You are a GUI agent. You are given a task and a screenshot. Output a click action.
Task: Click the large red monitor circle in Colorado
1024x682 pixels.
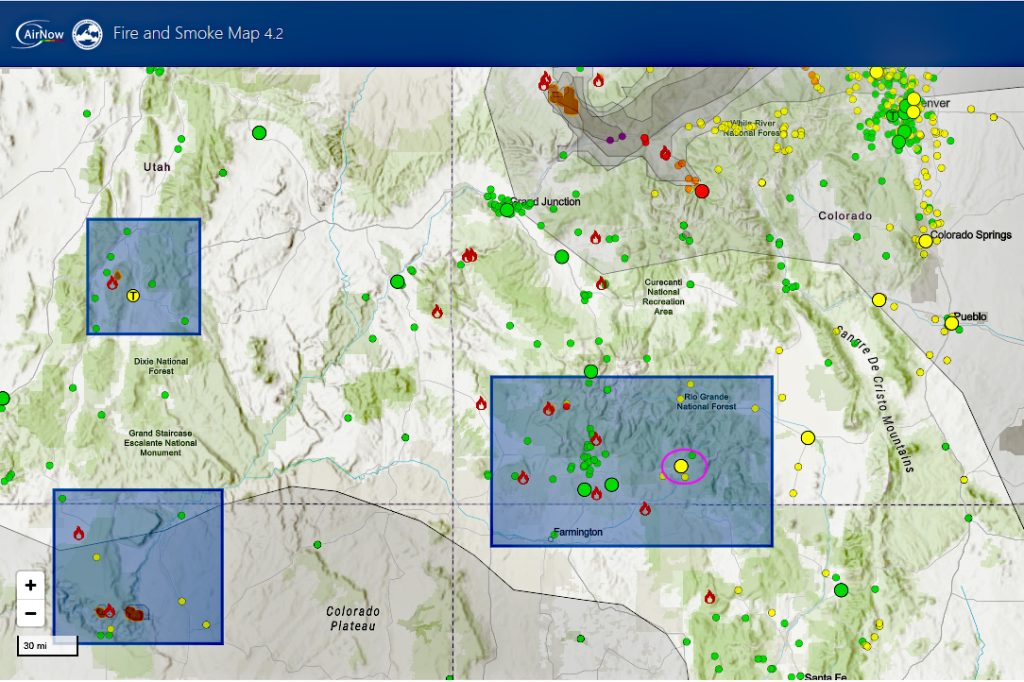click(x=702, y=191)
